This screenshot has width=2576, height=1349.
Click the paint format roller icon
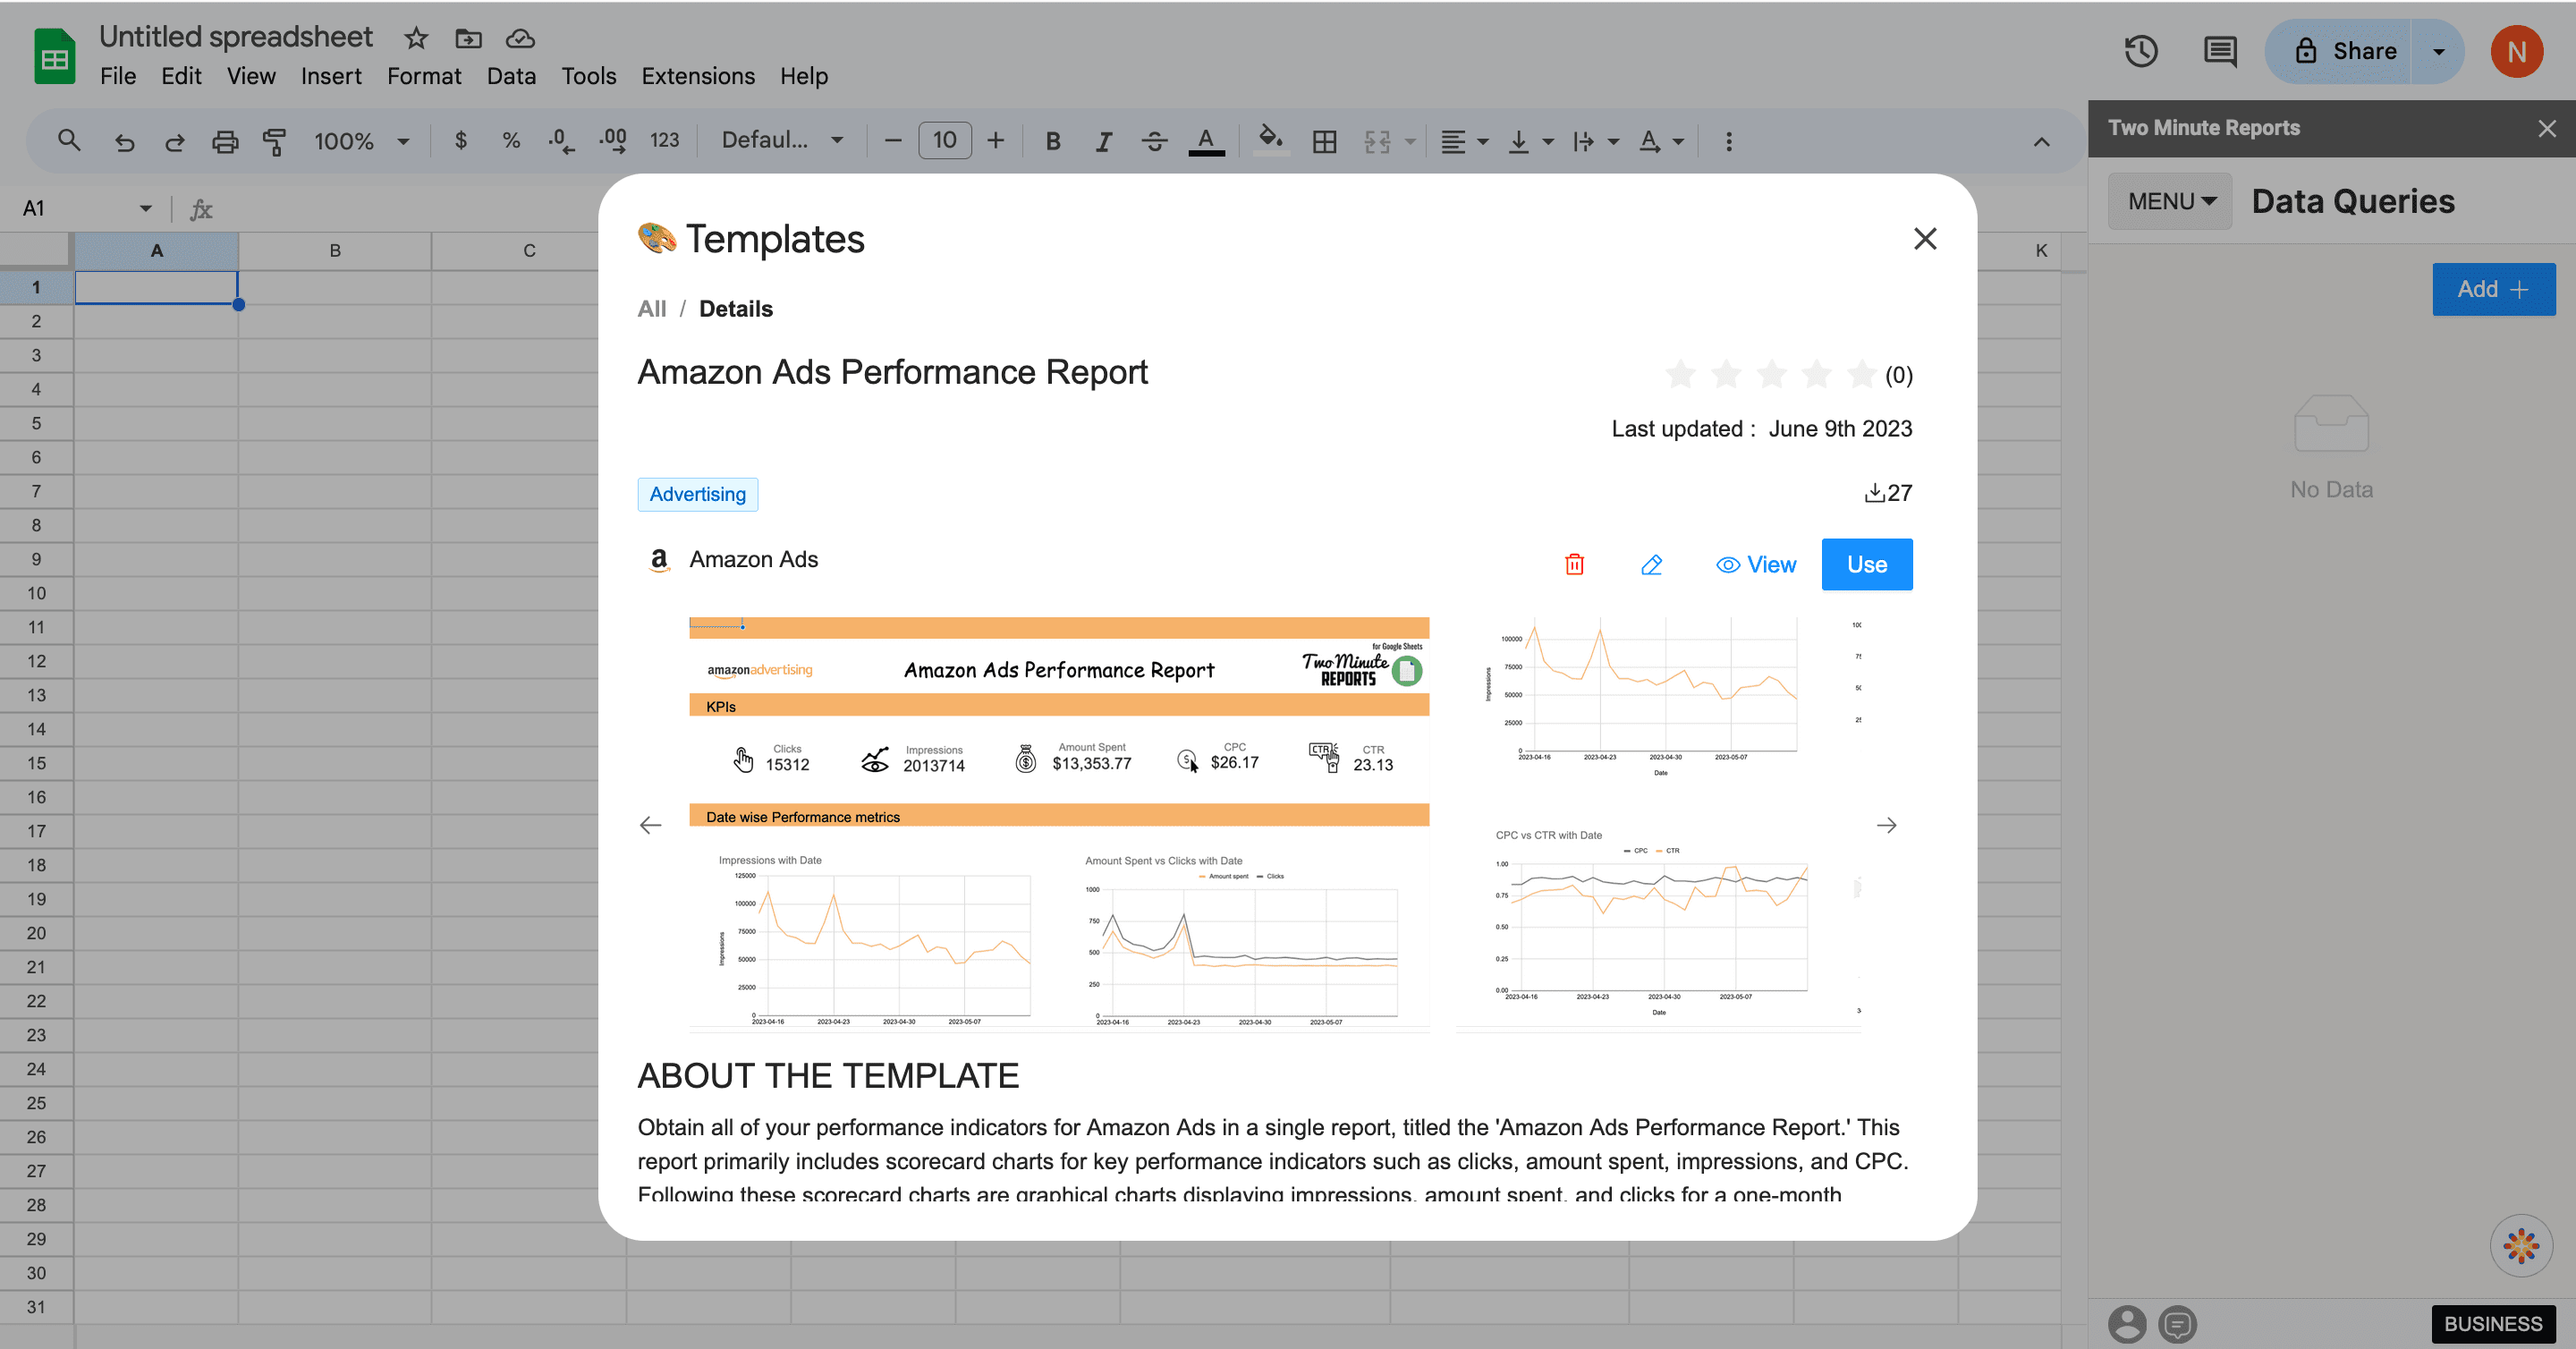click(x=274, y=141)
